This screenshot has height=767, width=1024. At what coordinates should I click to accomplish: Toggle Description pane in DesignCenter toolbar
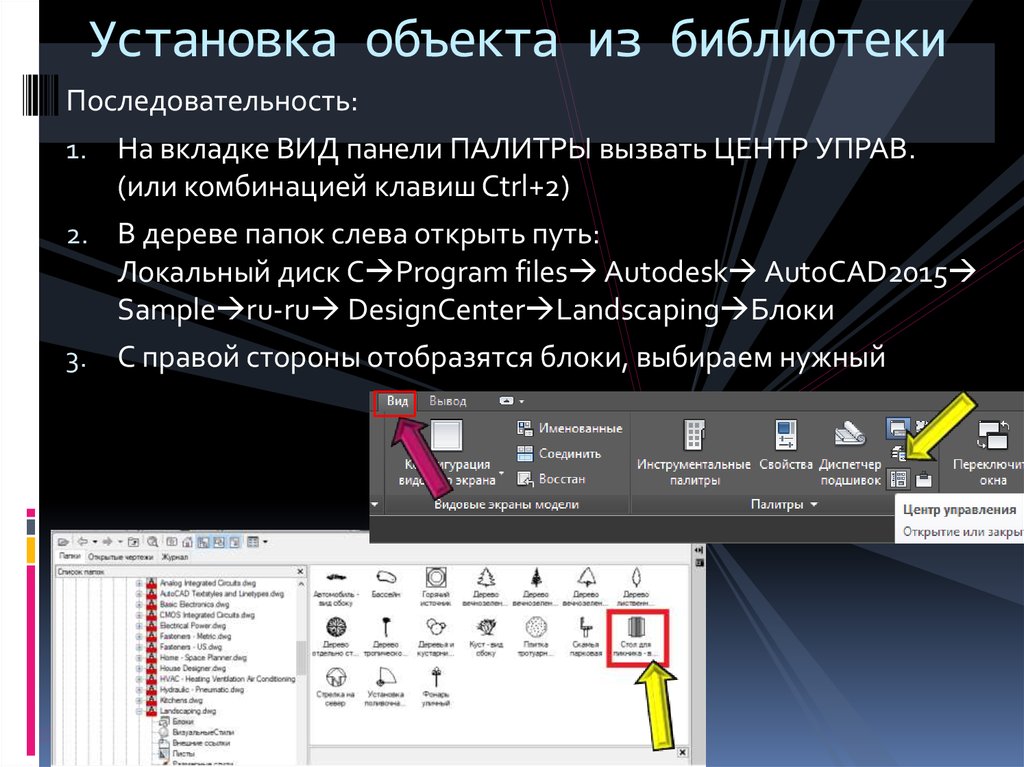pyautogui.click(x=234, y=542)
